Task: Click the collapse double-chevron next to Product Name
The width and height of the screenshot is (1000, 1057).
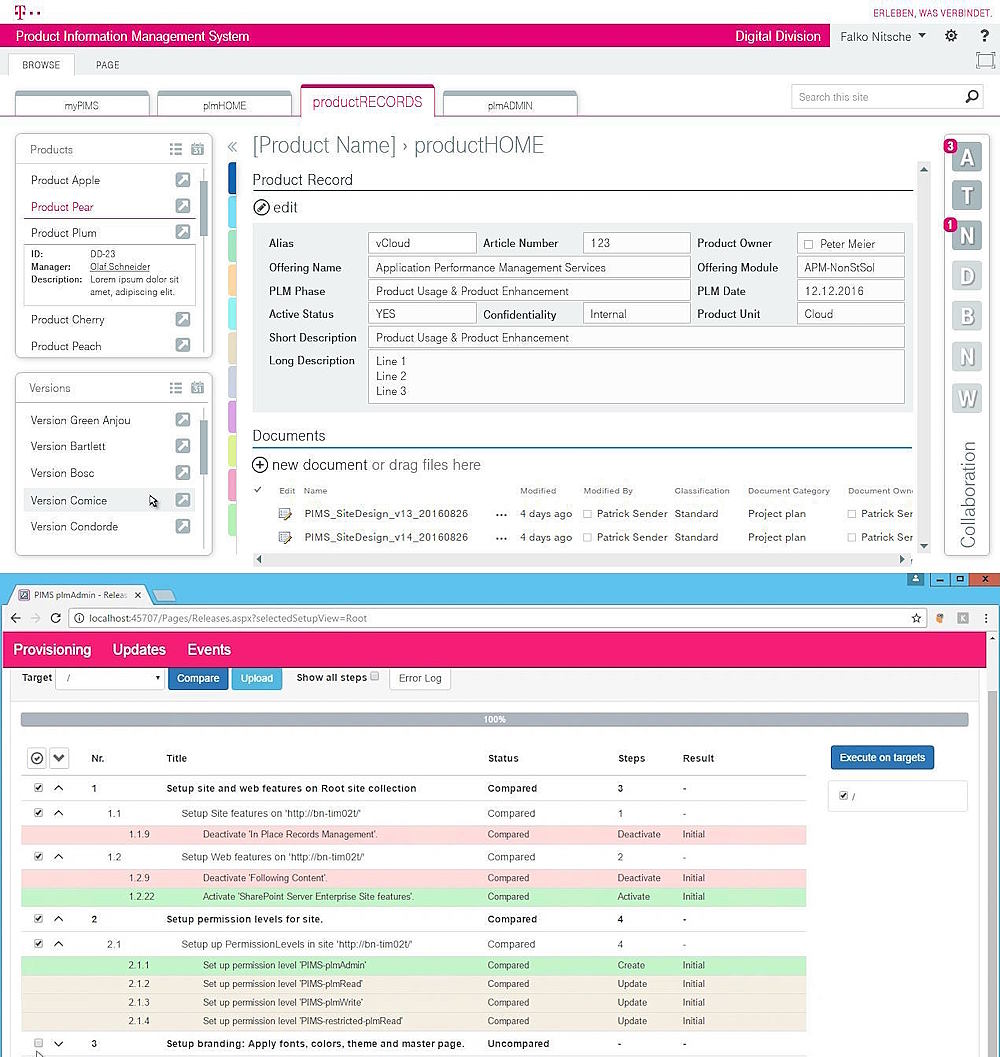Action: (233, 146)
